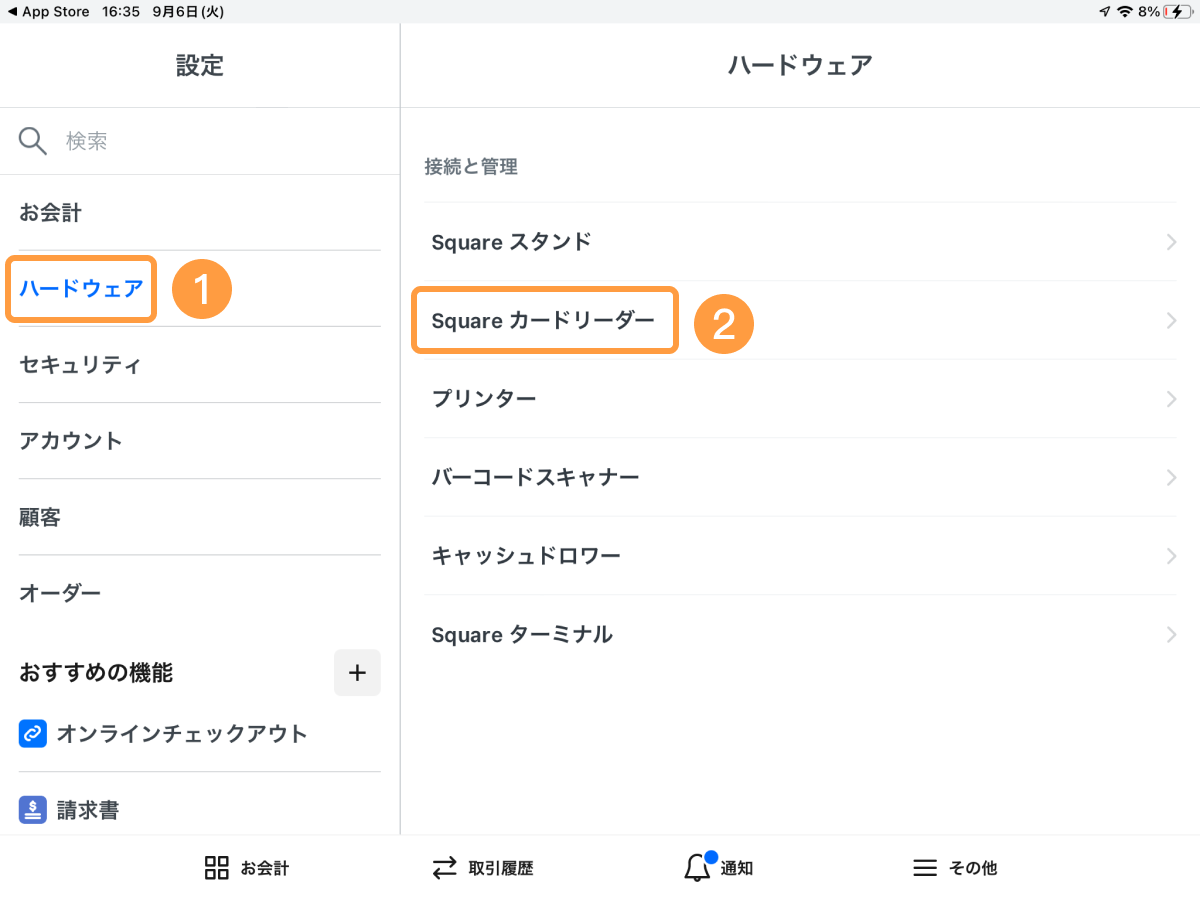Open 請求書 feature
Viewport: 1200px width, 900px height.
(x=200, y=810)
